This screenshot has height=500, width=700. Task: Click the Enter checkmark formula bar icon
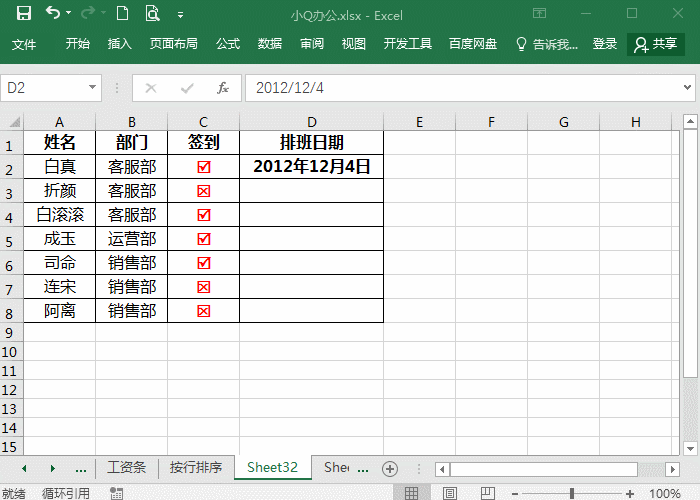point(187,88)
